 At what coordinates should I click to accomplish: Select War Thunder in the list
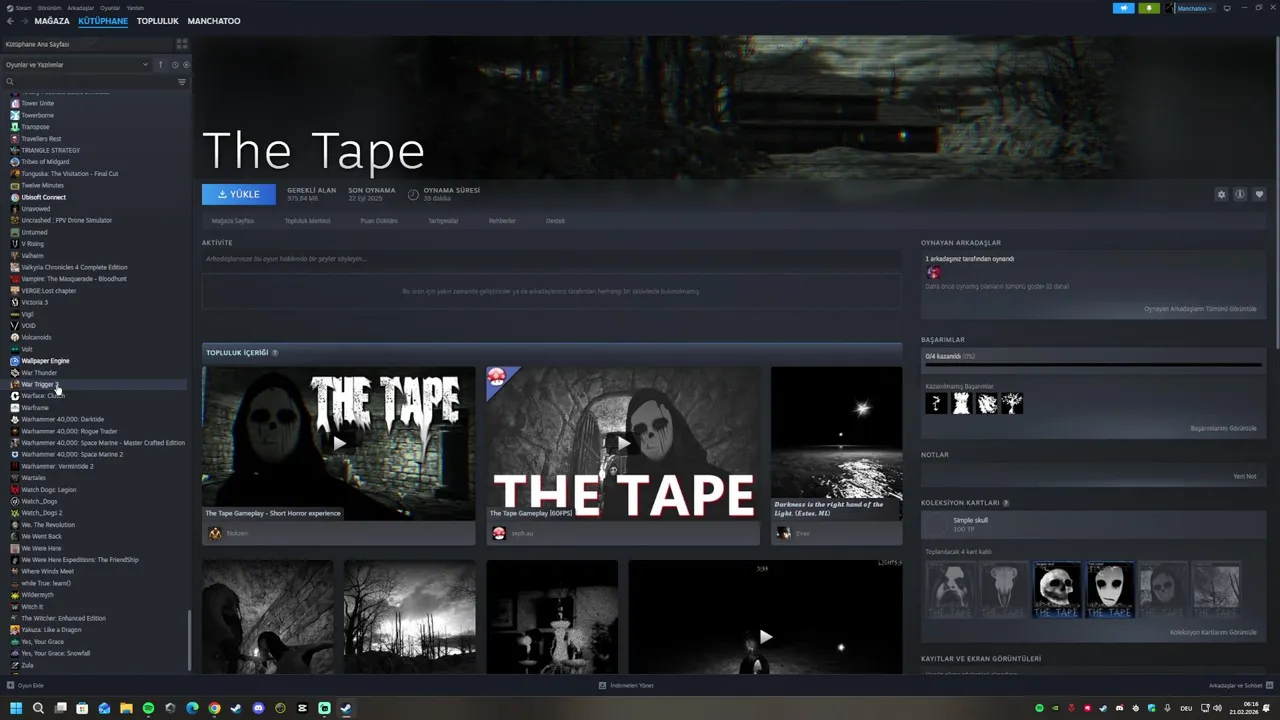tap(39, 373)
